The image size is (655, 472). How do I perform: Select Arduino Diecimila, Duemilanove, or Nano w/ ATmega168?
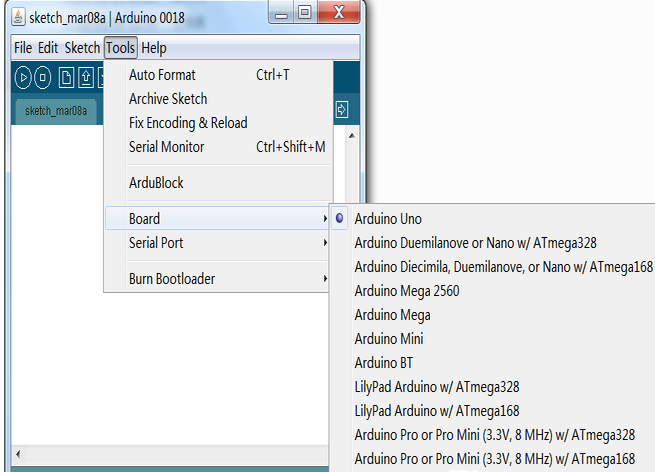pos(493,266)
